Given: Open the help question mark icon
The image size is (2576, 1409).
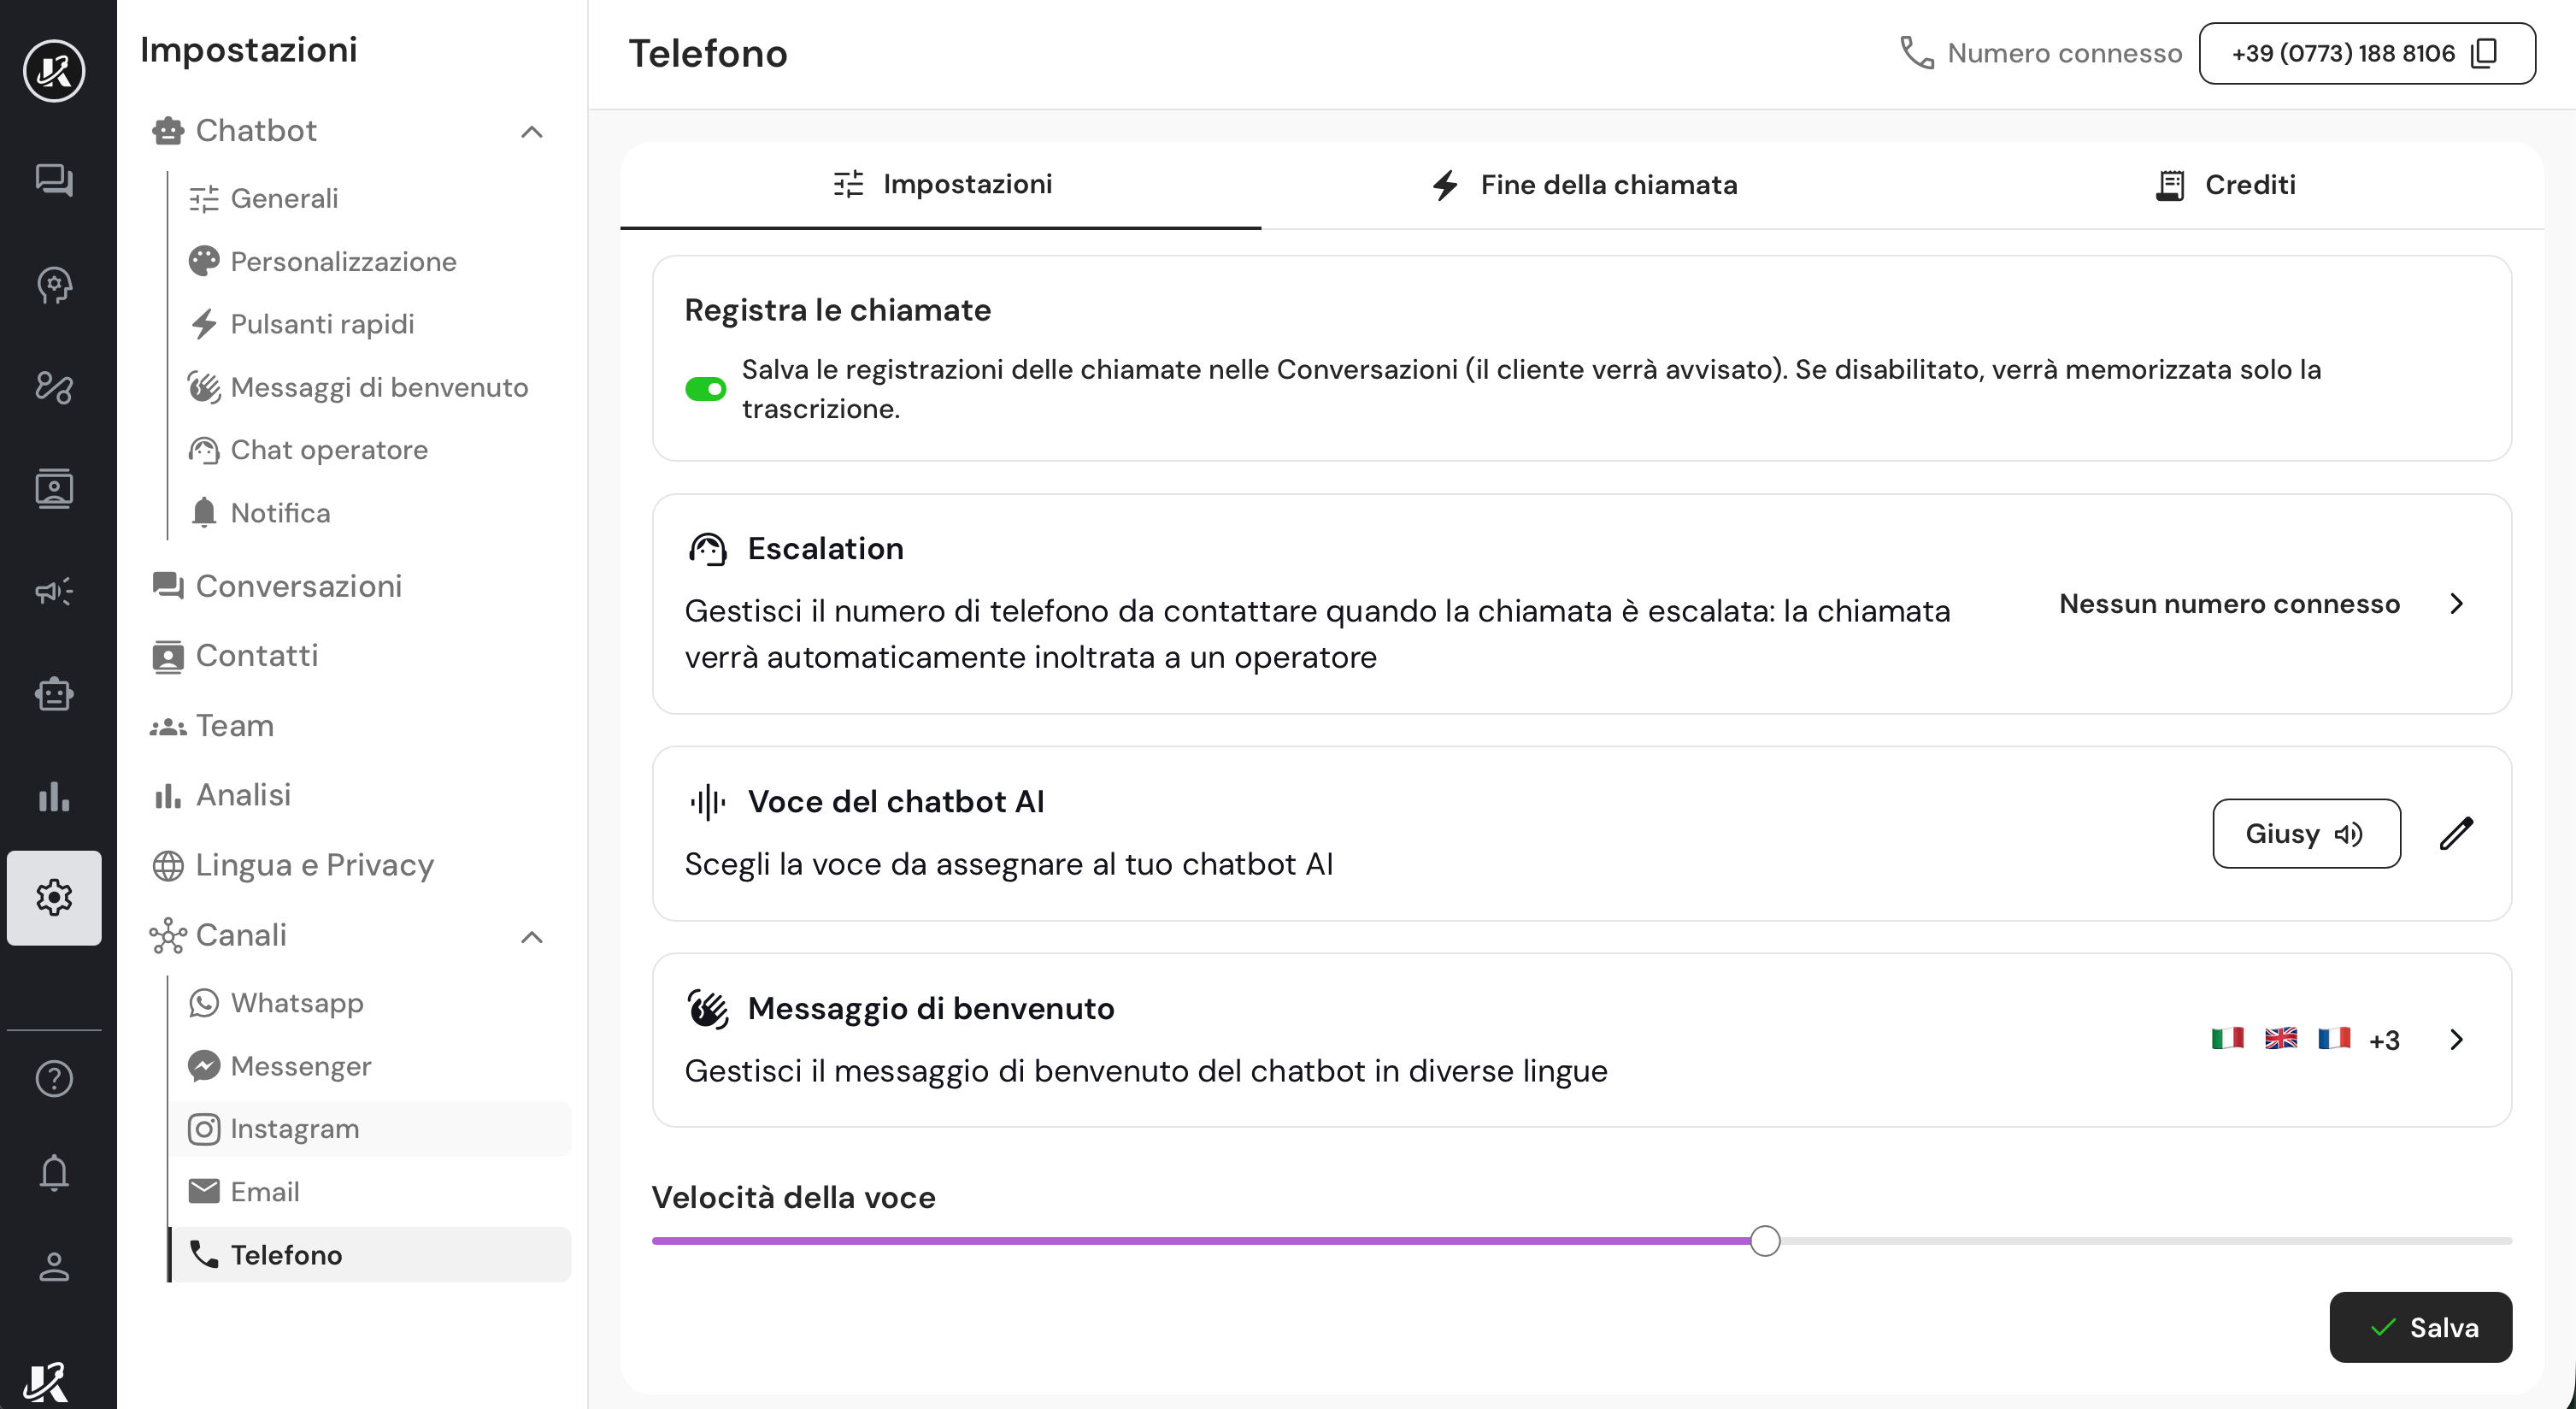Looking at the screenshot, I should tap(54, 1078).
